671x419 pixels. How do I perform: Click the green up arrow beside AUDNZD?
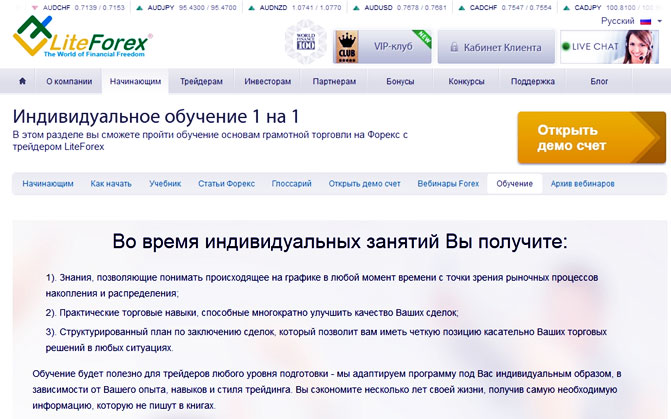click(252, 8)
